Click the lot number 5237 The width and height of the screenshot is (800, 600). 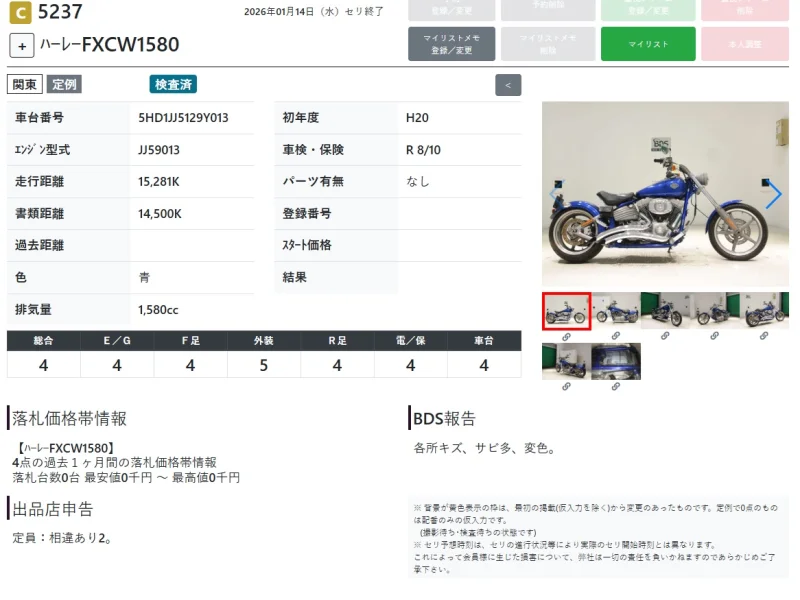pos(60,12)
